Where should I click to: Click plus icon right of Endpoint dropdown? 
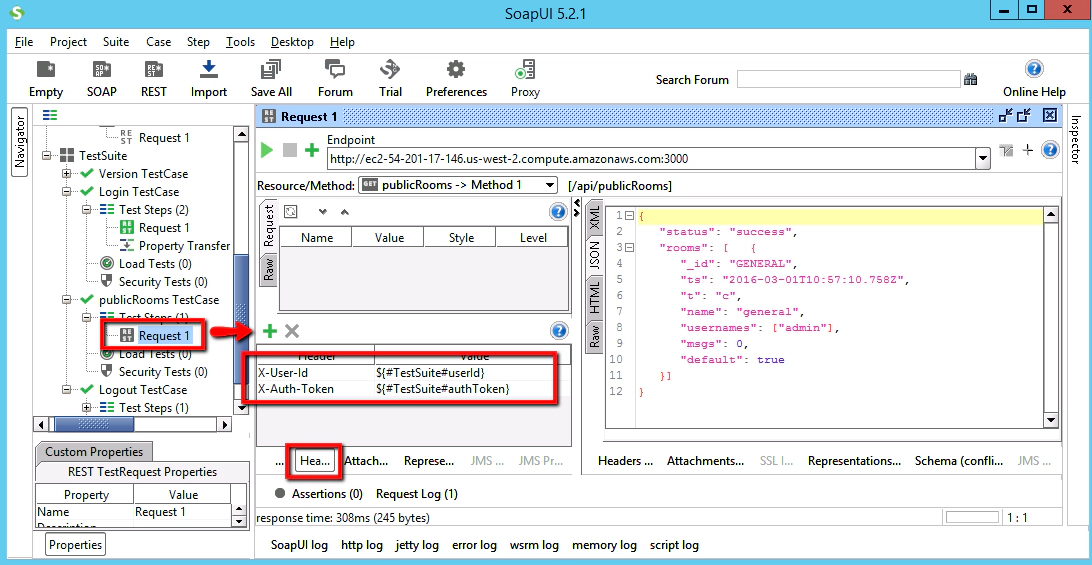[1027, 150]
